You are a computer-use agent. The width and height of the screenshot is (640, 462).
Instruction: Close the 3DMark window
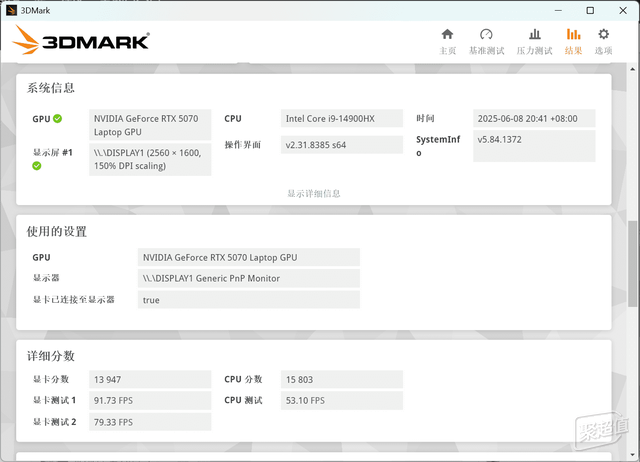click(623, 11)
